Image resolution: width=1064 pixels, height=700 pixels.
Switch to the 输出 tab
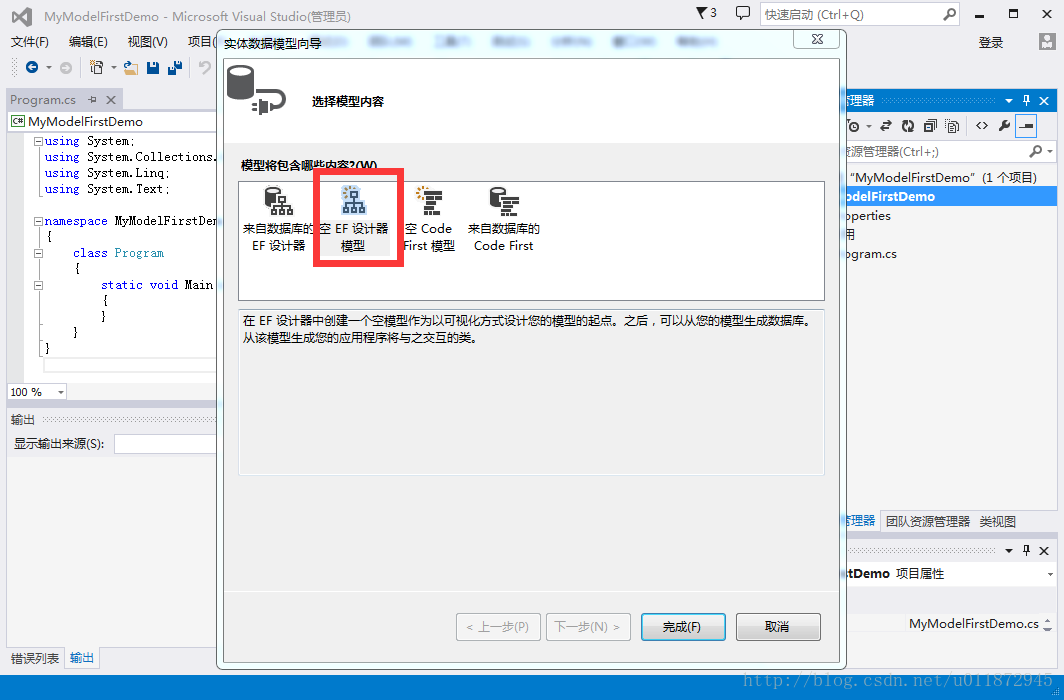pyautogui.click(x=82, y=658)
